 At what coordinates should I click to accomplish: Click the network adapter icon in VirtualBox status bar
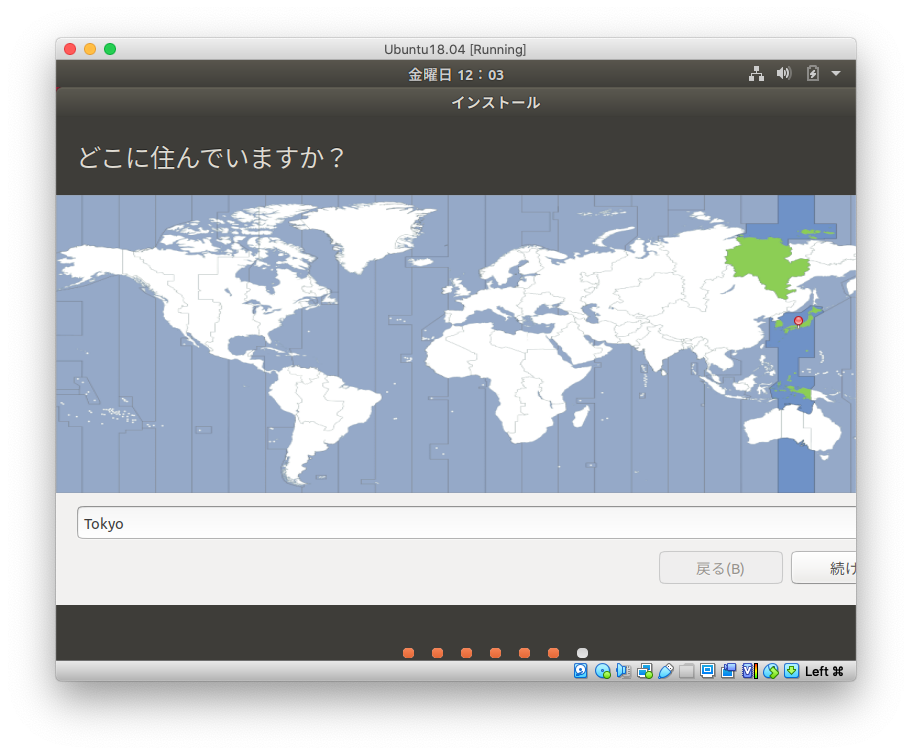pos(645,671)
